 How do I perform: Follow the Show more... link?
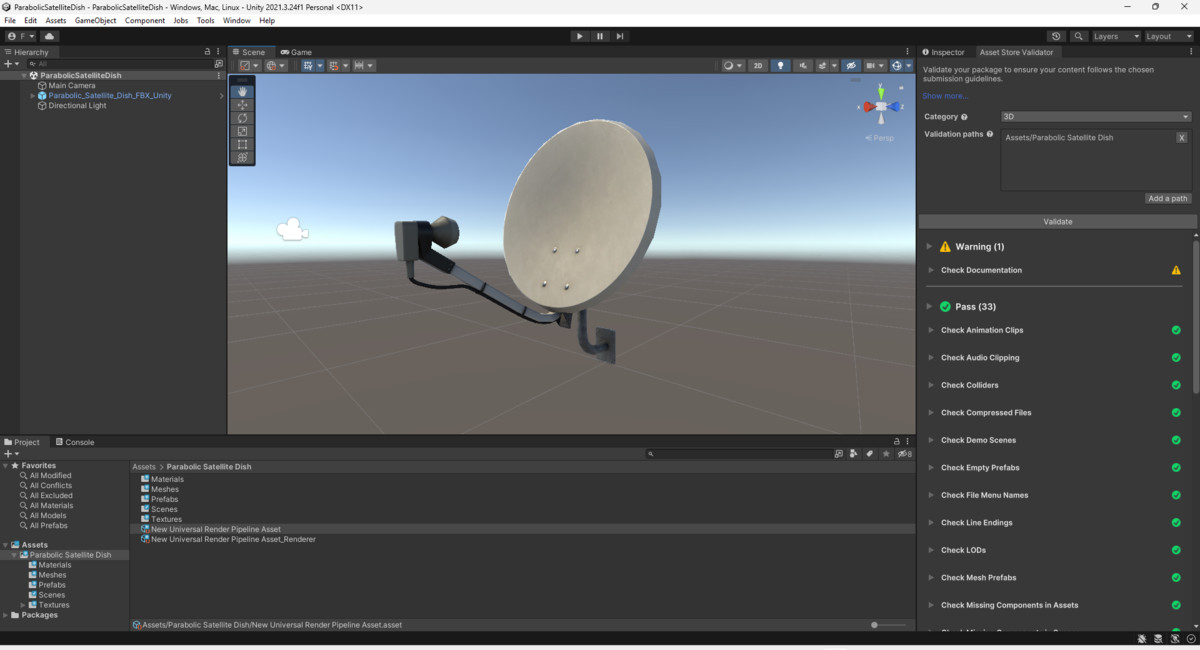tap(945, 96)
